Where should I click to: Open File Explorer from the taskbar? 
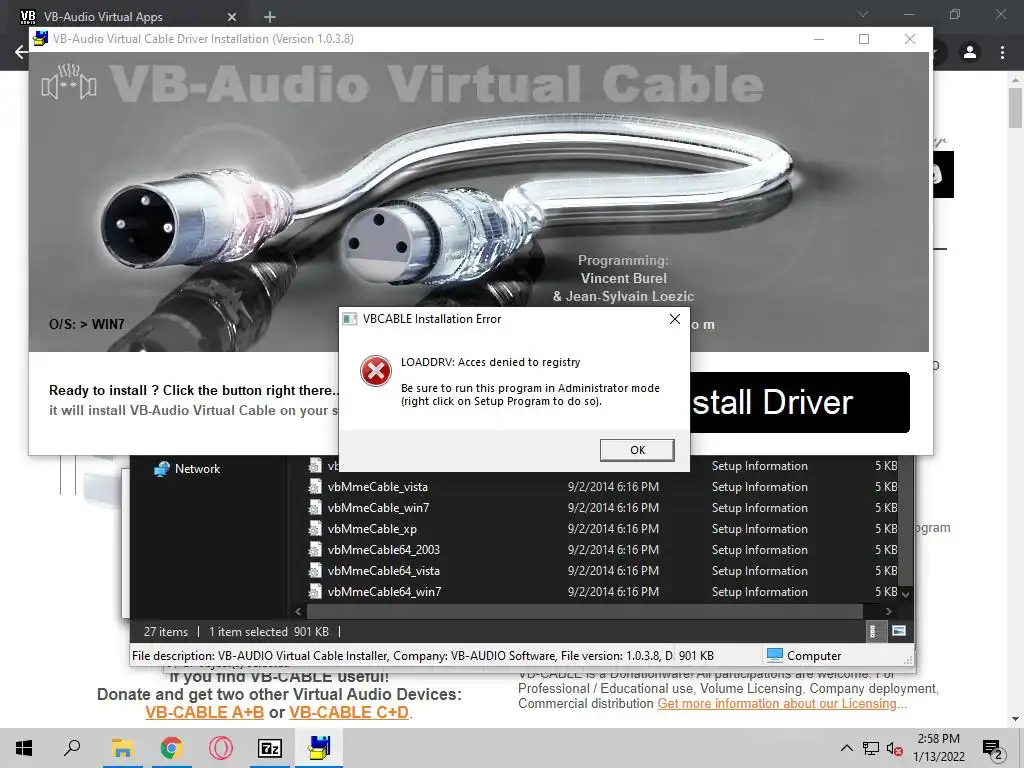[x=122, y=748]
